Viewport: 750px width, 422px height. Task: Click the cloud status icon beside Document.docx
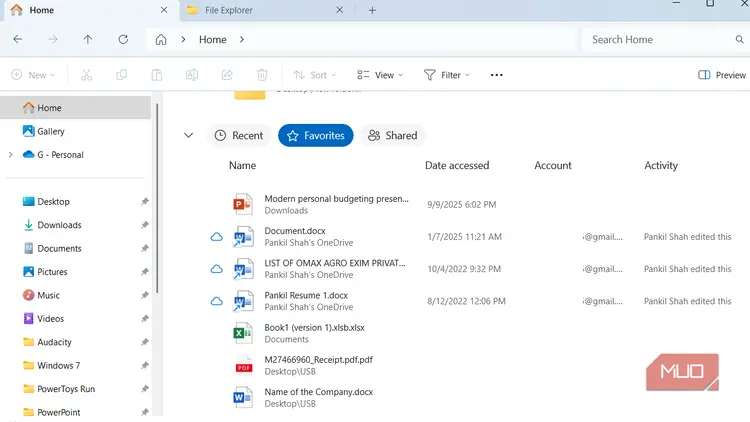(x=217, y=237)
